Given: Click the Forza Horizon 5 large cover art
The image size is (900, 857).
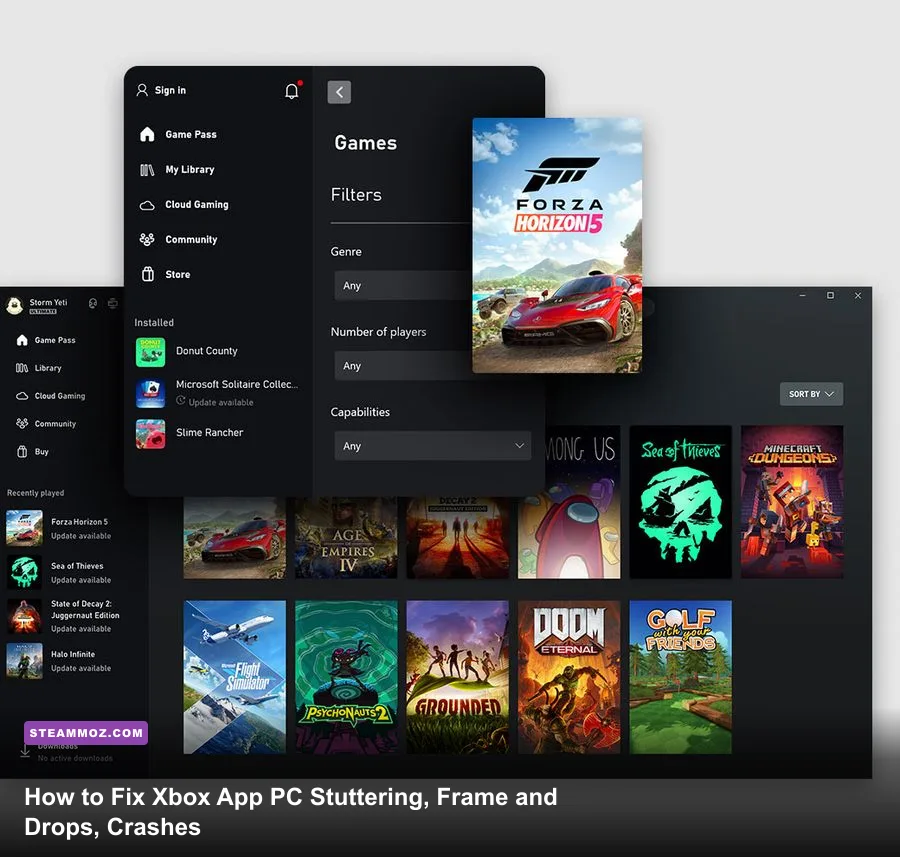Looking at the screenshot, I should point(557,246).
